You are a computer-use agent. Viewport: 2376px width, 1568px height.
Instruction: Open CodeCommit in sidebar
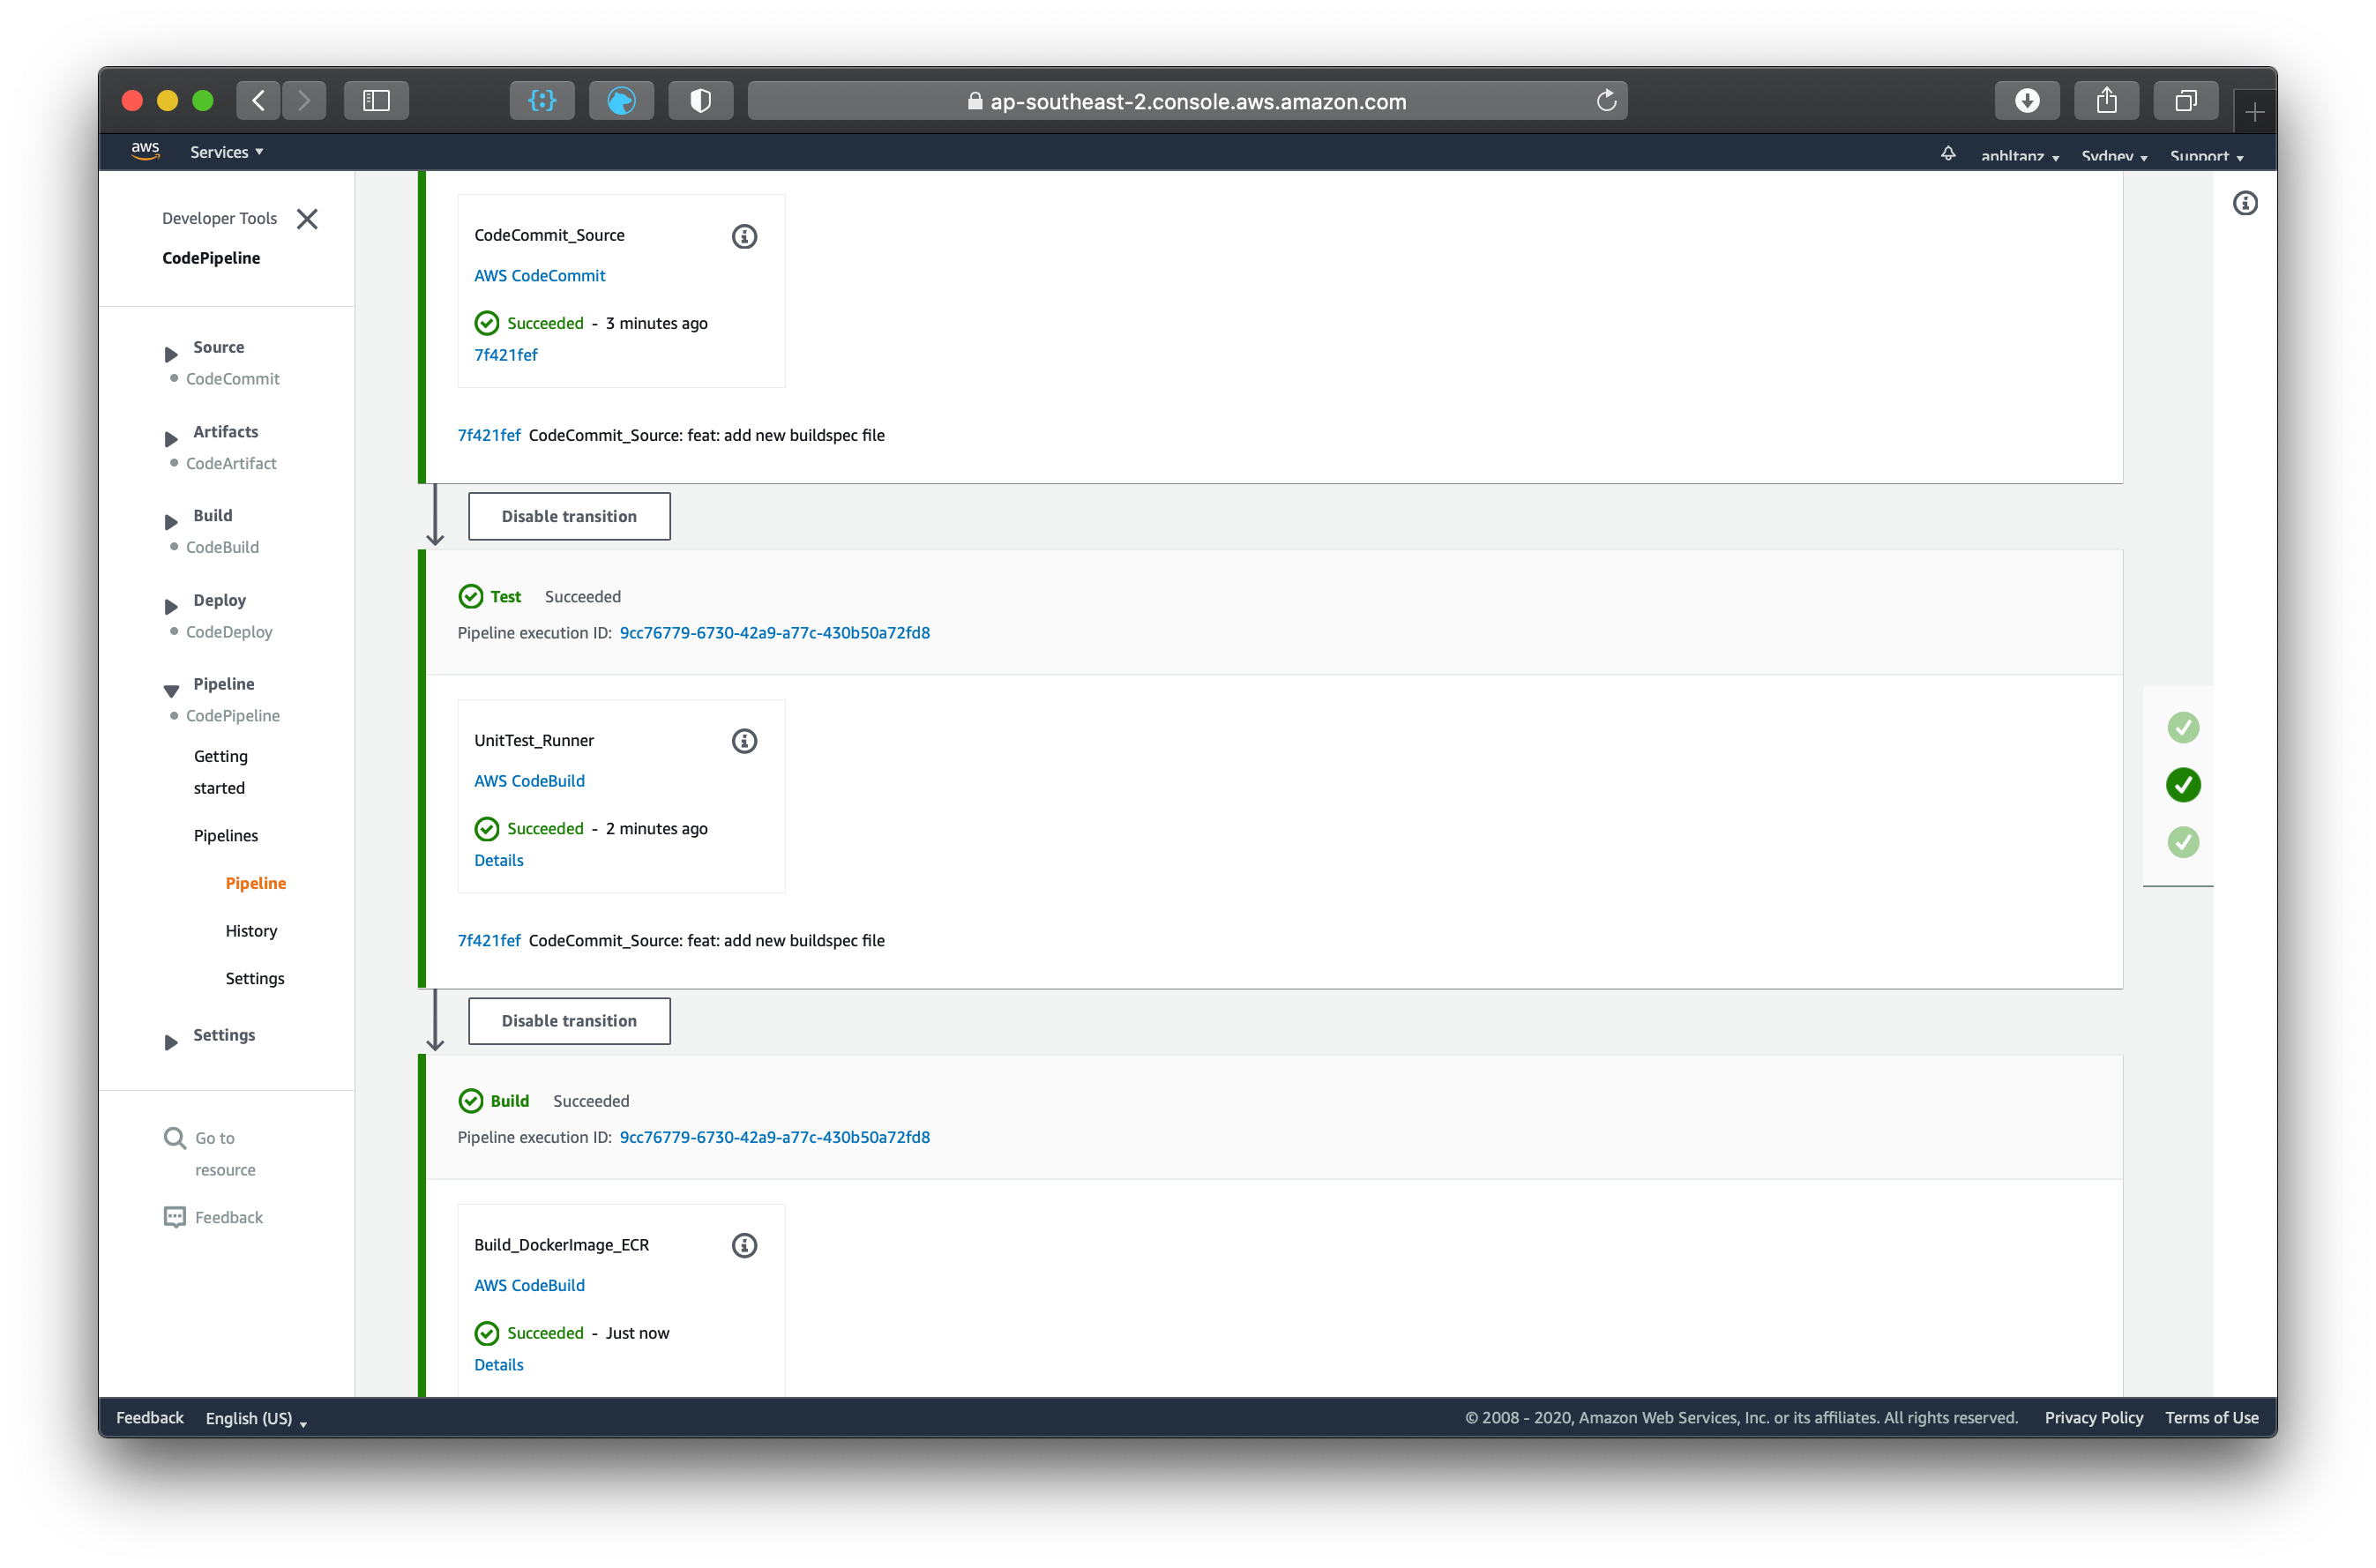coord(233,379)
